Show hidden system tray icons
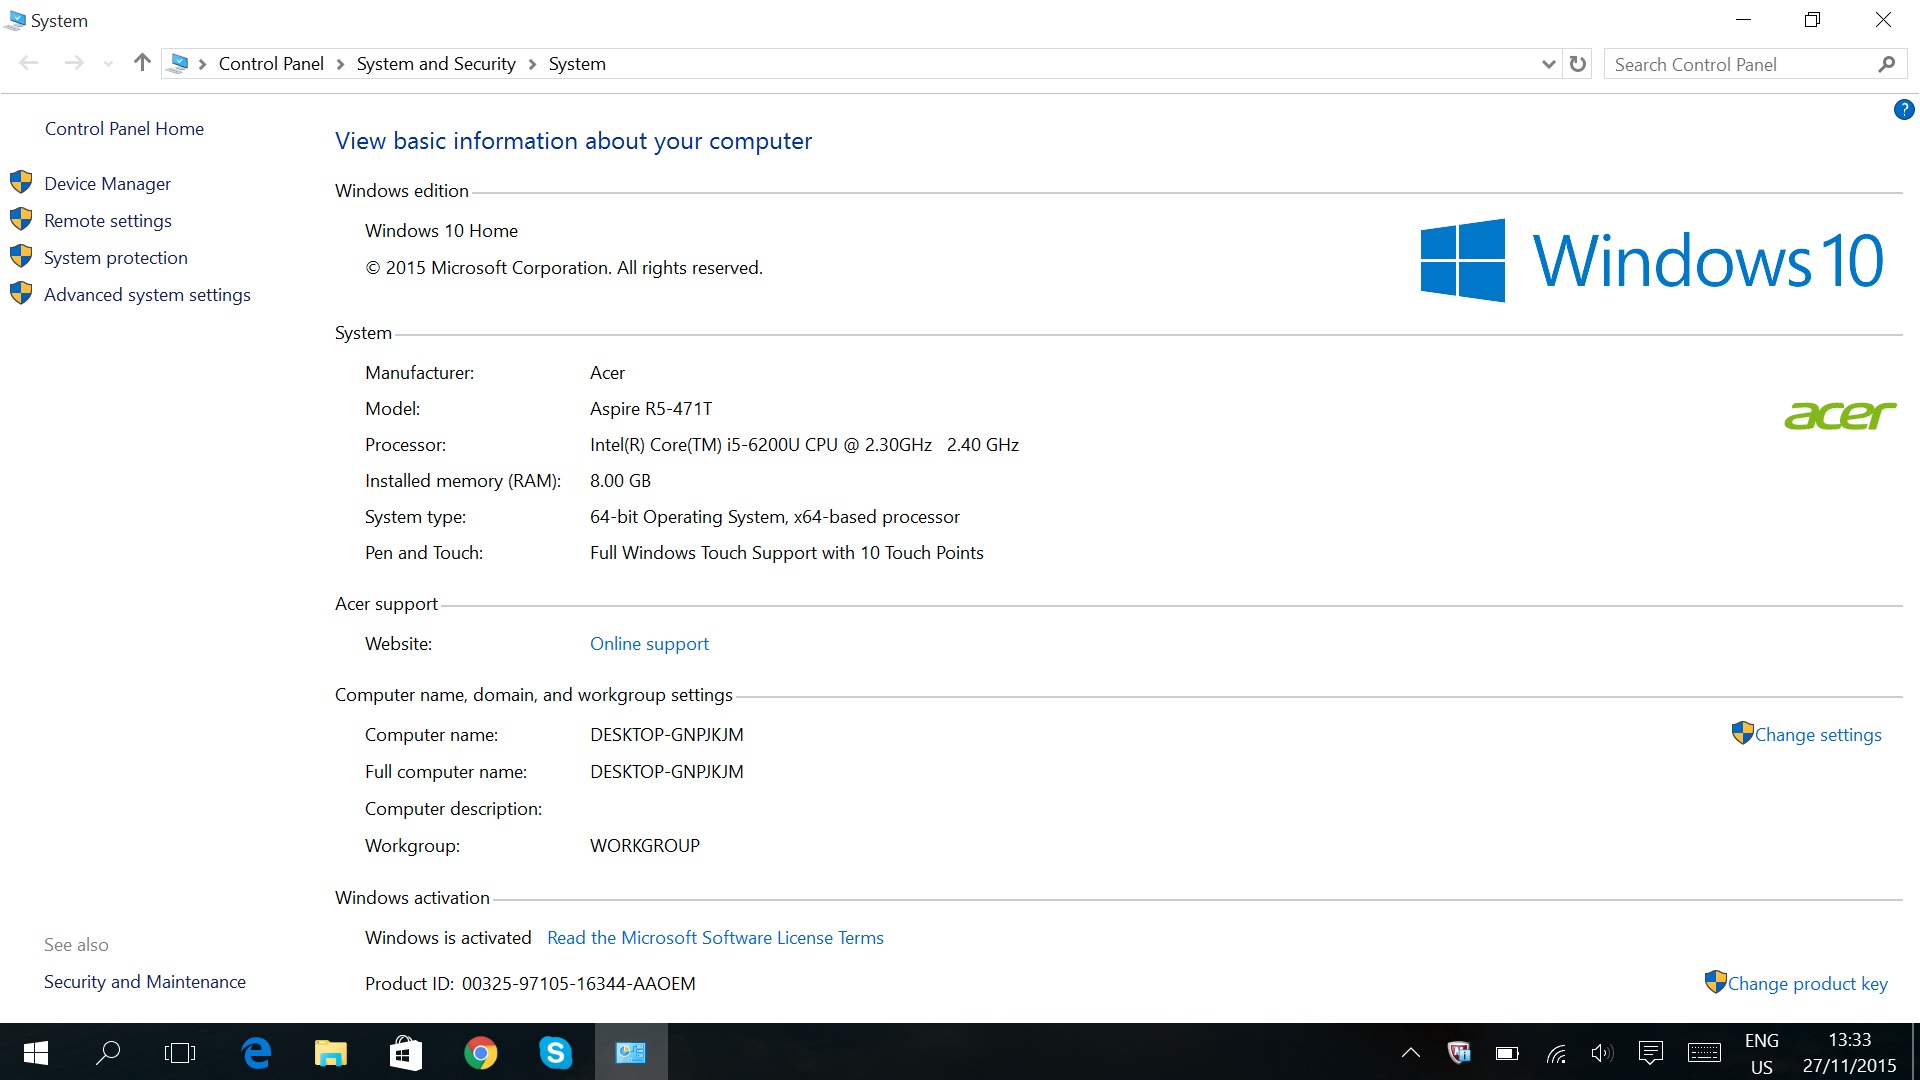The width and height of the screenshot is (1920, 1080). coord(1411,1052)
